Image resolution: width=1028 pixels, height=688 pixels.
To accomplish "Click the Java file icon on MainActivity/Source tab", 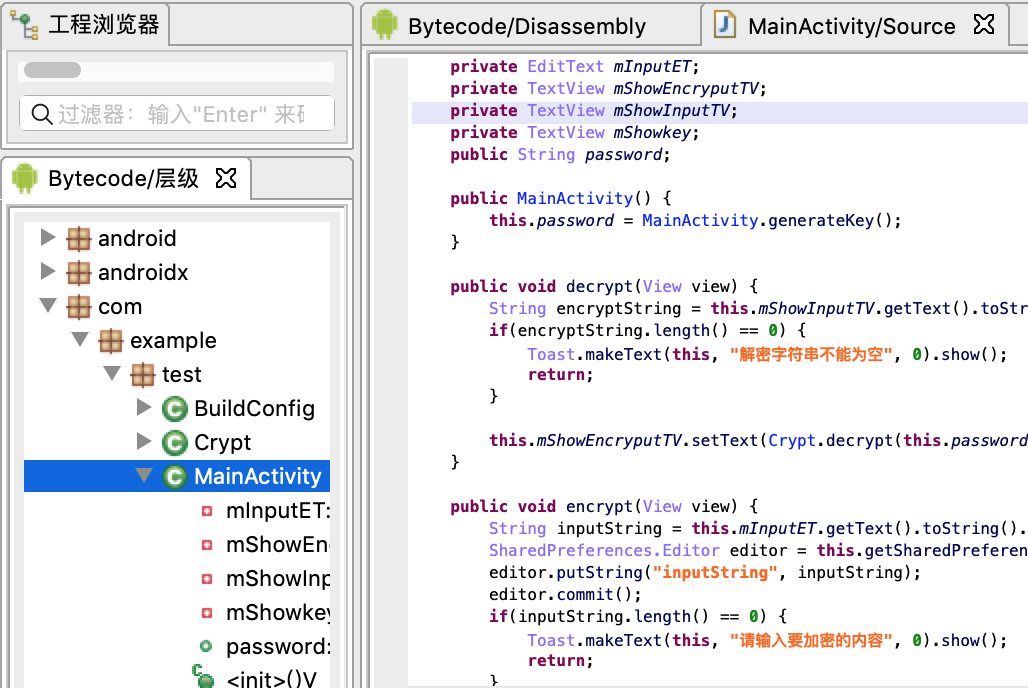I will 724,25.
